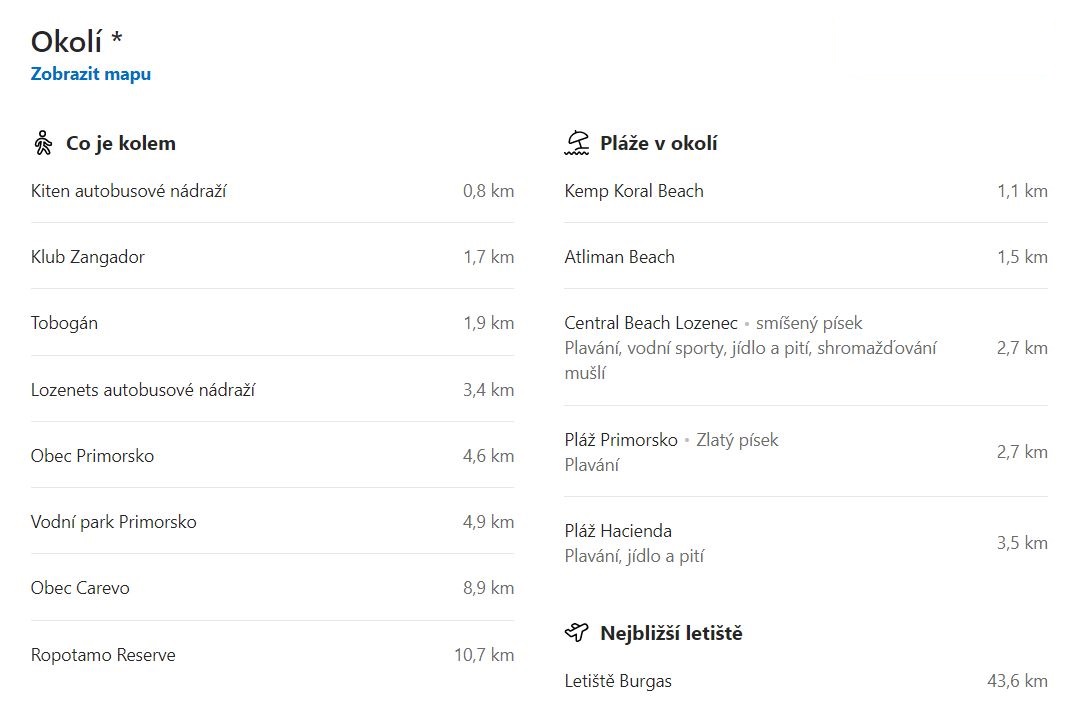This screenshot has height=721, width=1084.
Task: Select the Obec Primorsko entry
Action: tap(272, 456)
